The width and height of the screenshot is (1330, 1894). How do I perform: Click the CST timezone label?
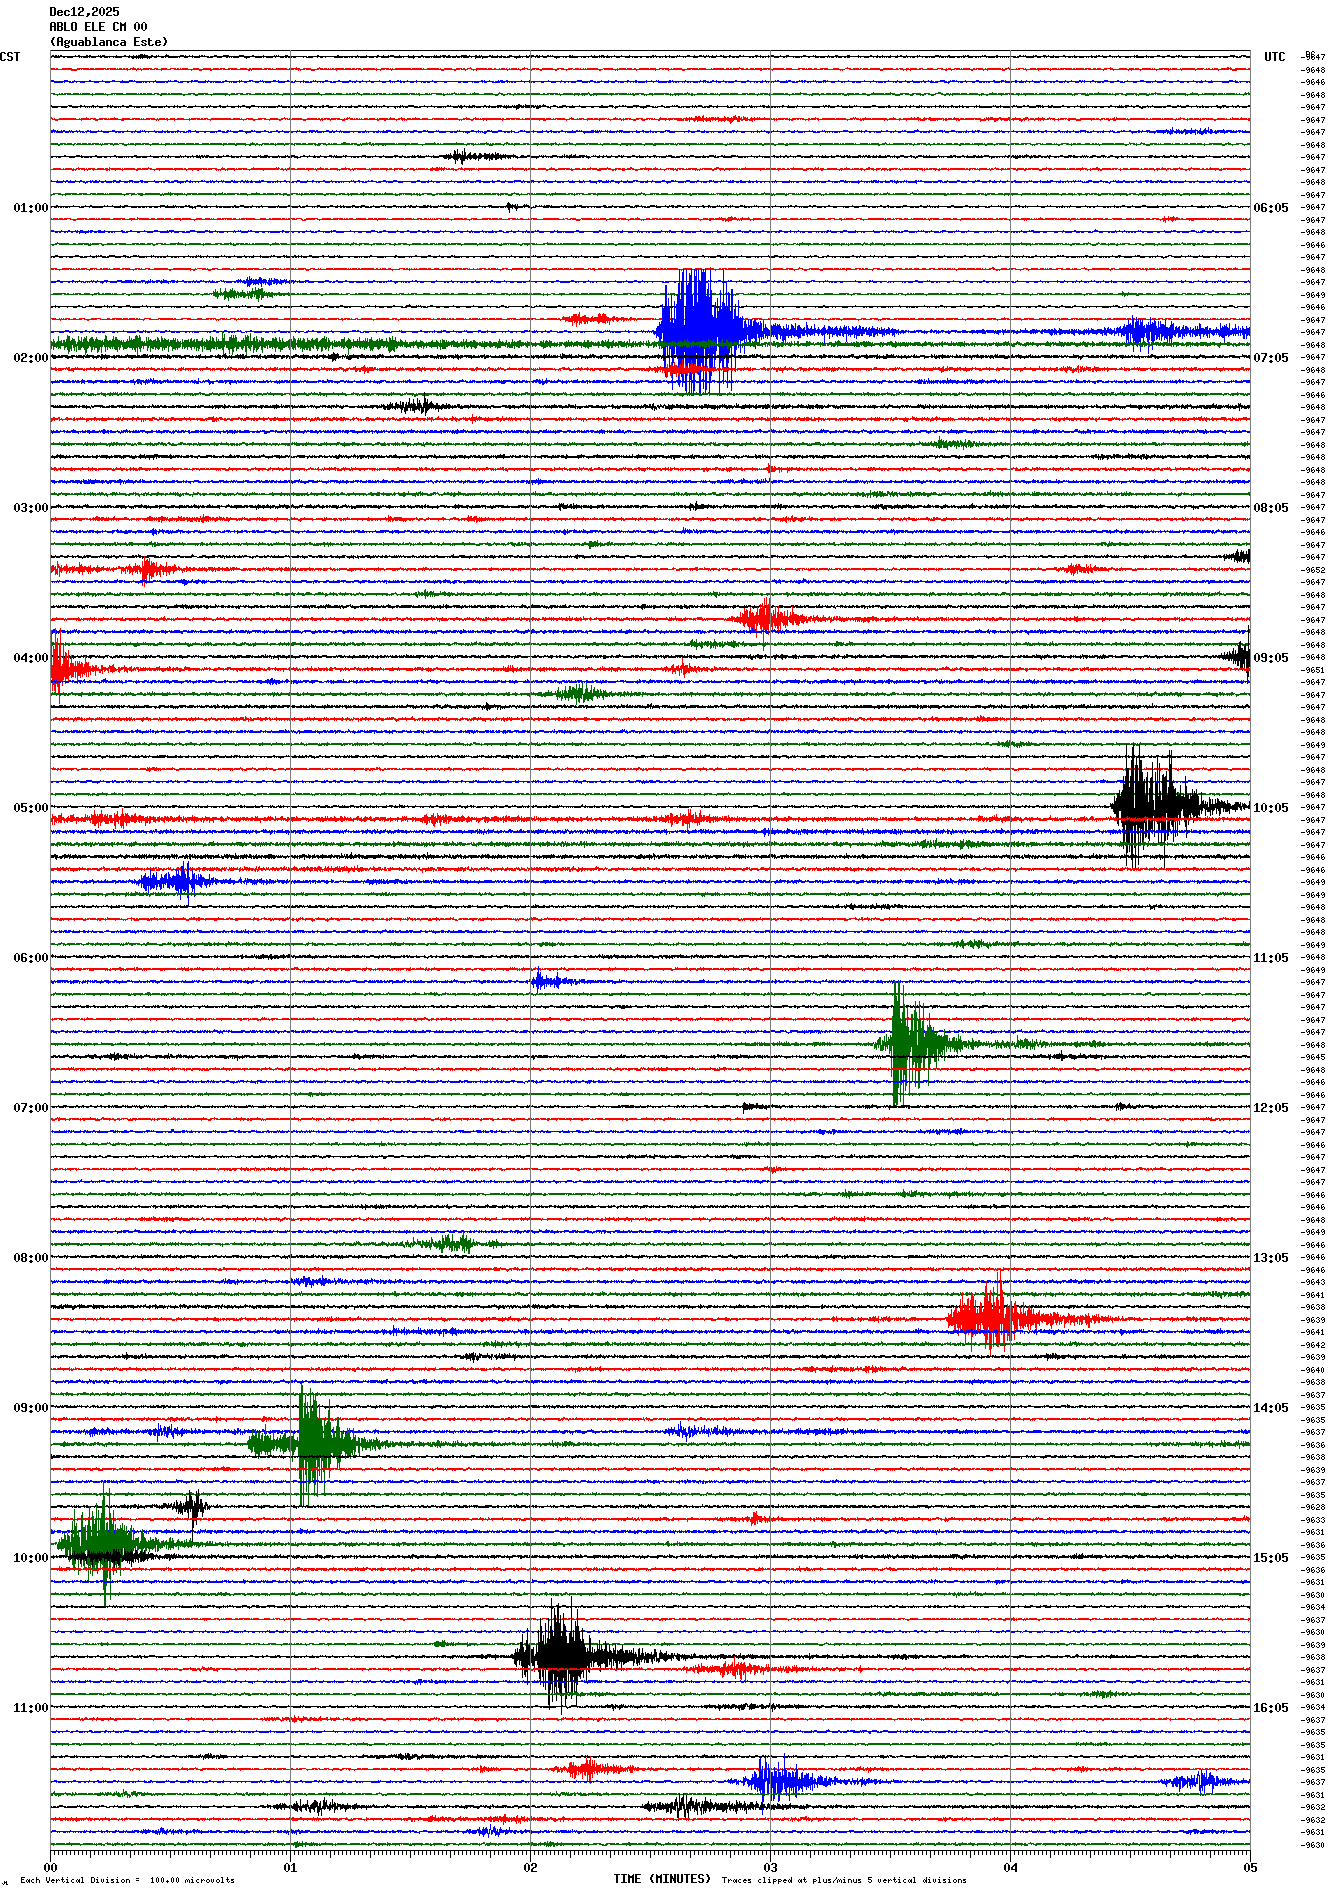tap(10, 57)
